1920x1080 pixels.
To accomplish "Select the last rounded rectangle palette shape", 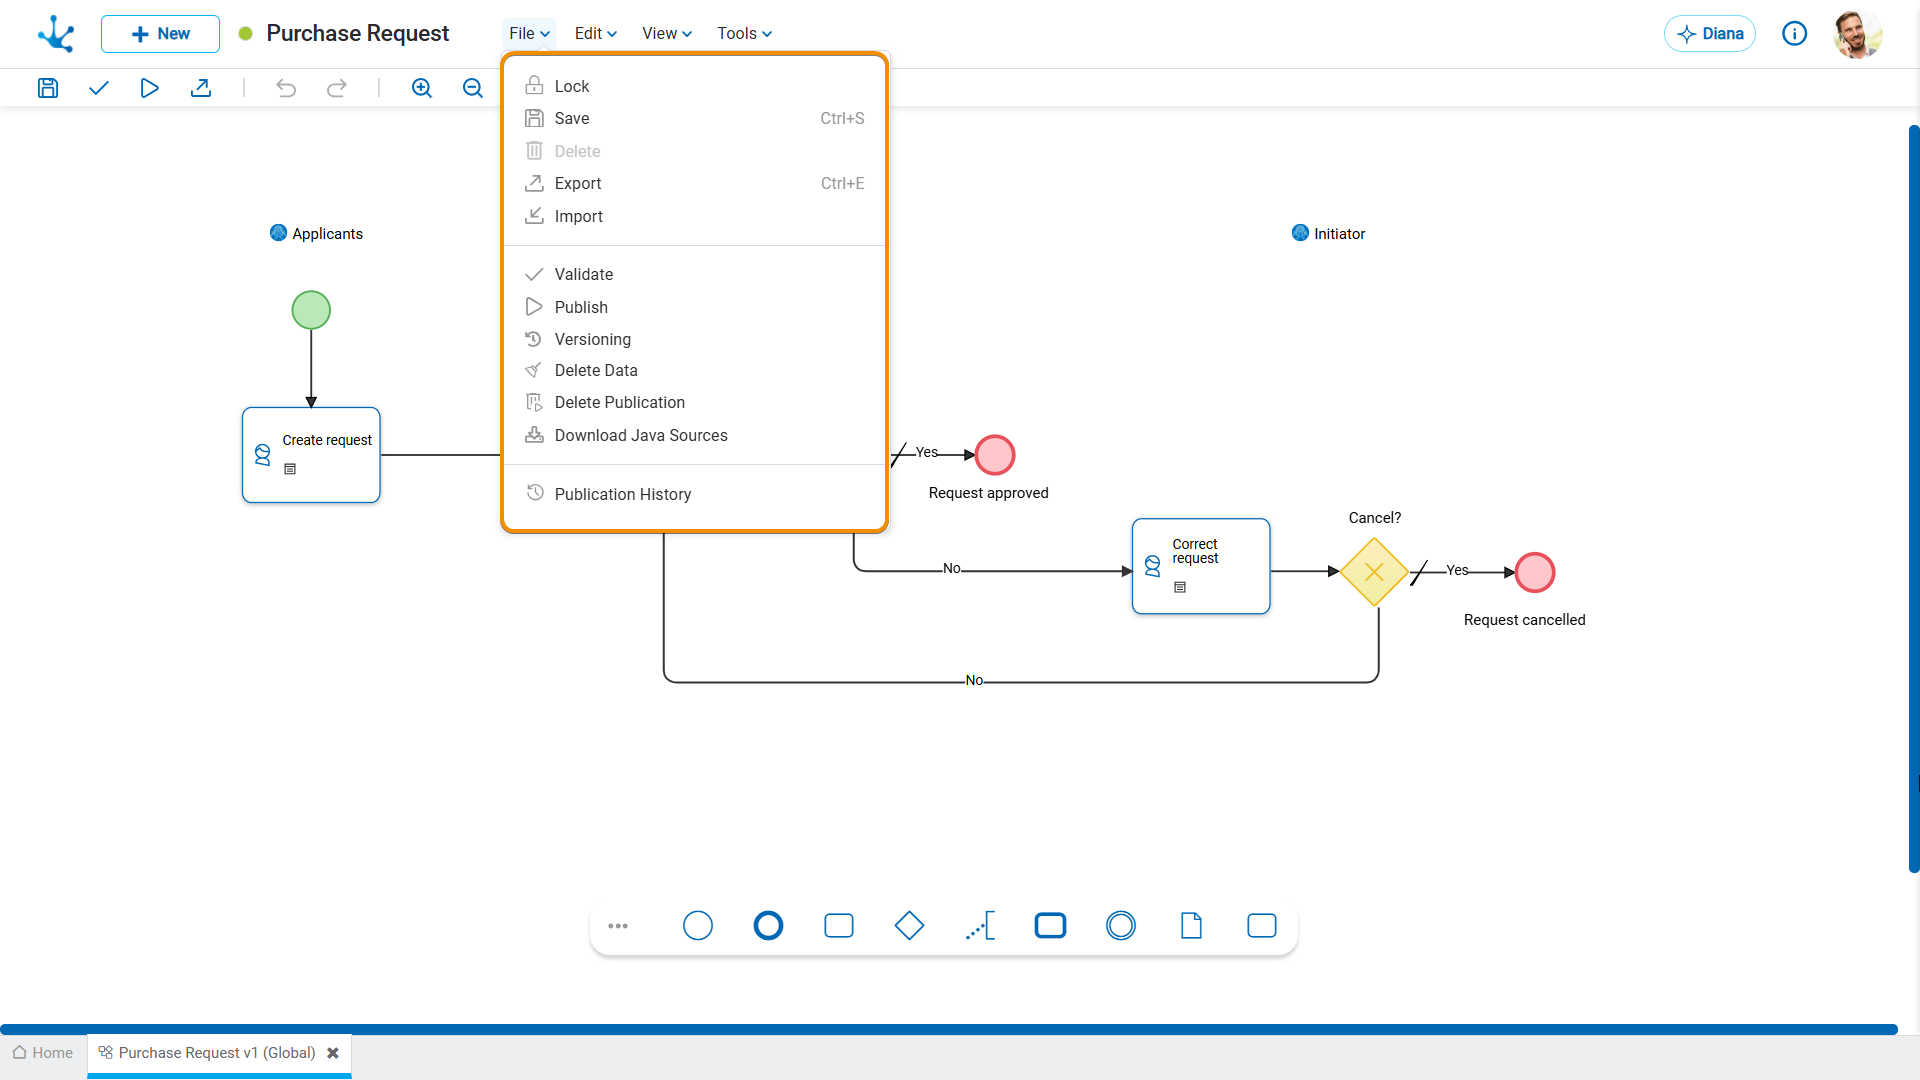I will (1262, 926).
